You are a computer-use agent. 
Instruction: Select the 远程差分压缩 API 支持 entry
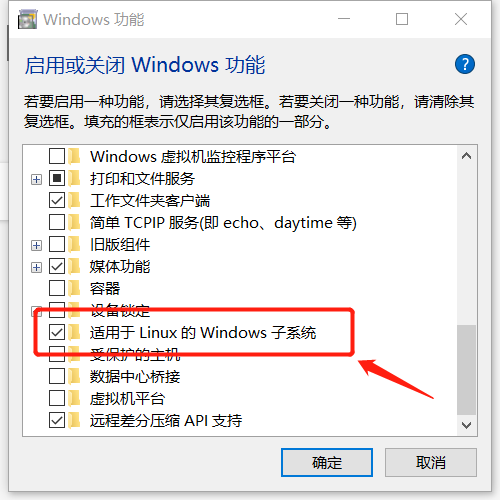[166, 421]
